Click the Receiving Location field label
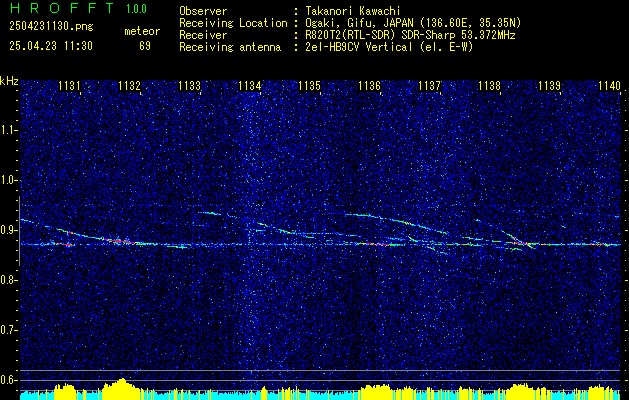This screenshot has width=629, height=400. click(x=233, y=23)
